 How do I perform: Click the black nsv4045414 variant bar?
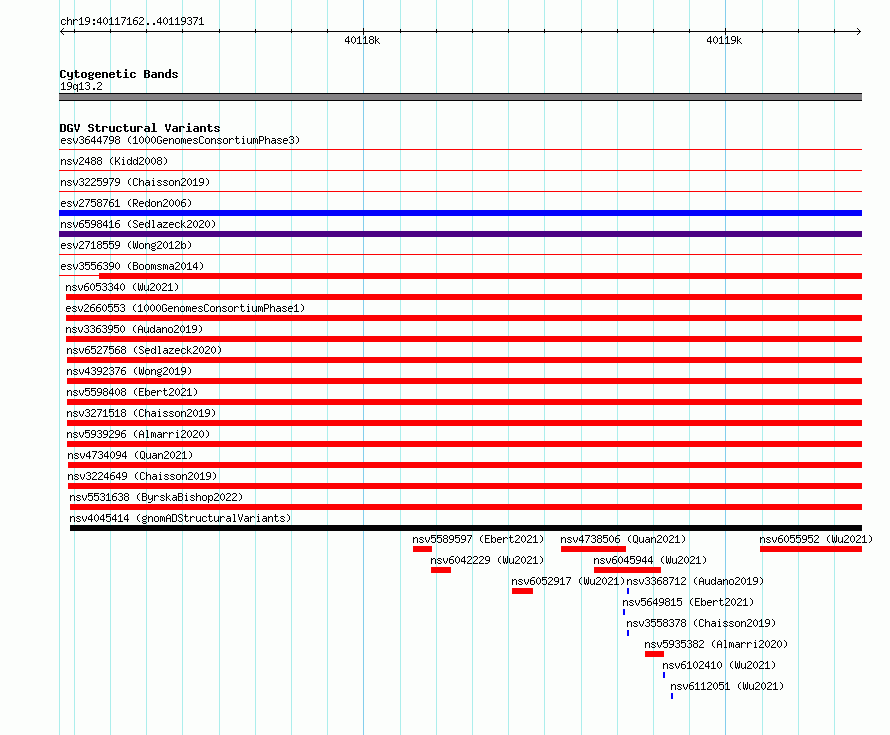pyautogui.click(x=466, y=528)
